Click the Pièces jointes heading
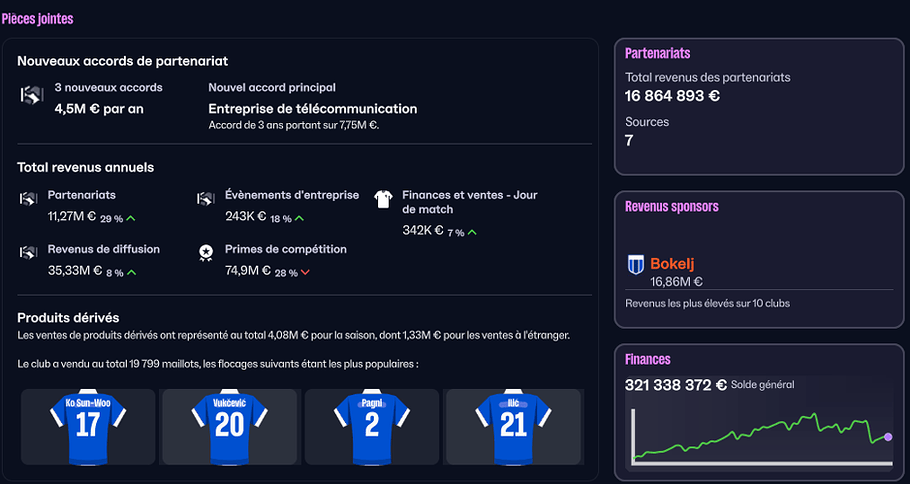The width and height of the screenshot is (910, 484). pos(37,19)
